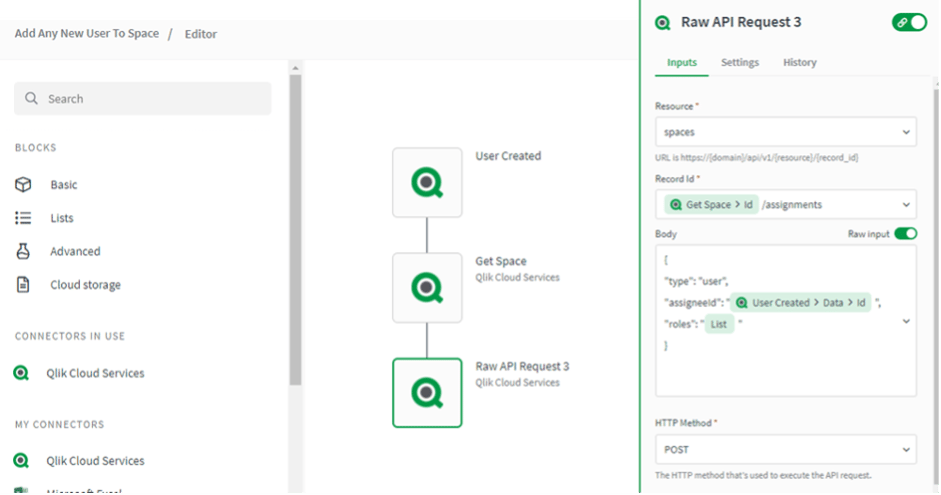Viewport: 941px width, 495px height.
Task: Click the /assignments text in Record Id
Action: point(792,205)
